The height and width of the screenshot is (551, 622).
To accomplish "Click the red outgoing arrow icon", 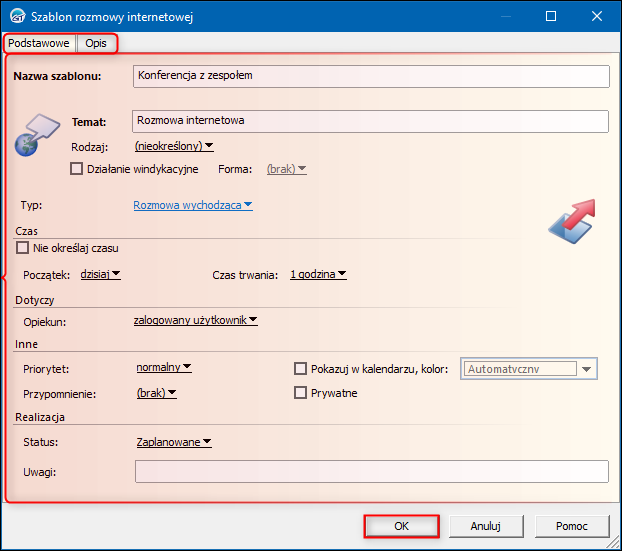I will (572, 221).
